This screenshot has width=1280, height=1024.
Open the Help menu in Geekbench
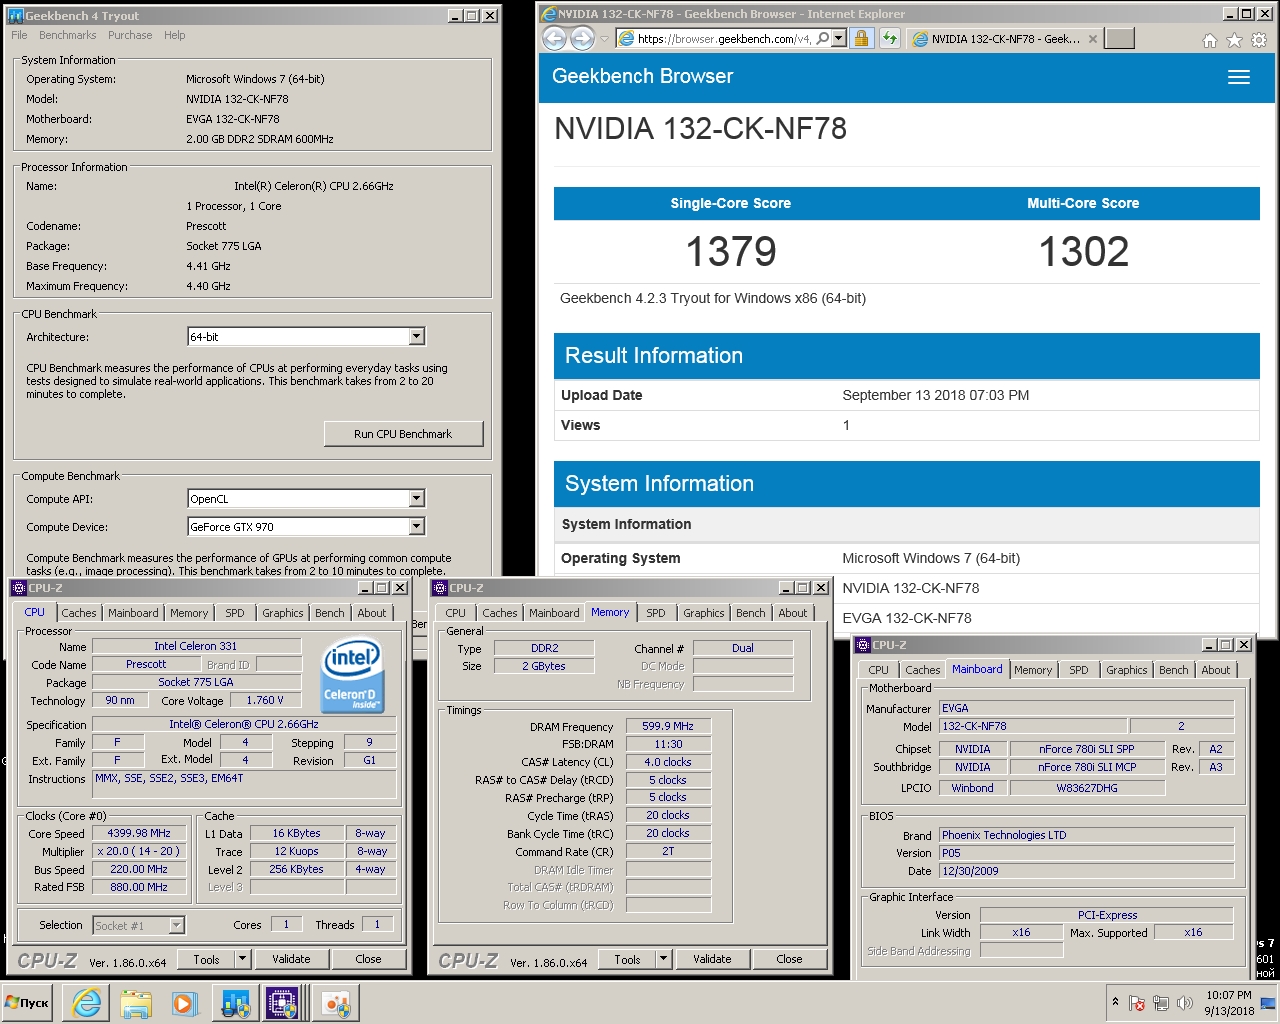(x=175, y=35)
